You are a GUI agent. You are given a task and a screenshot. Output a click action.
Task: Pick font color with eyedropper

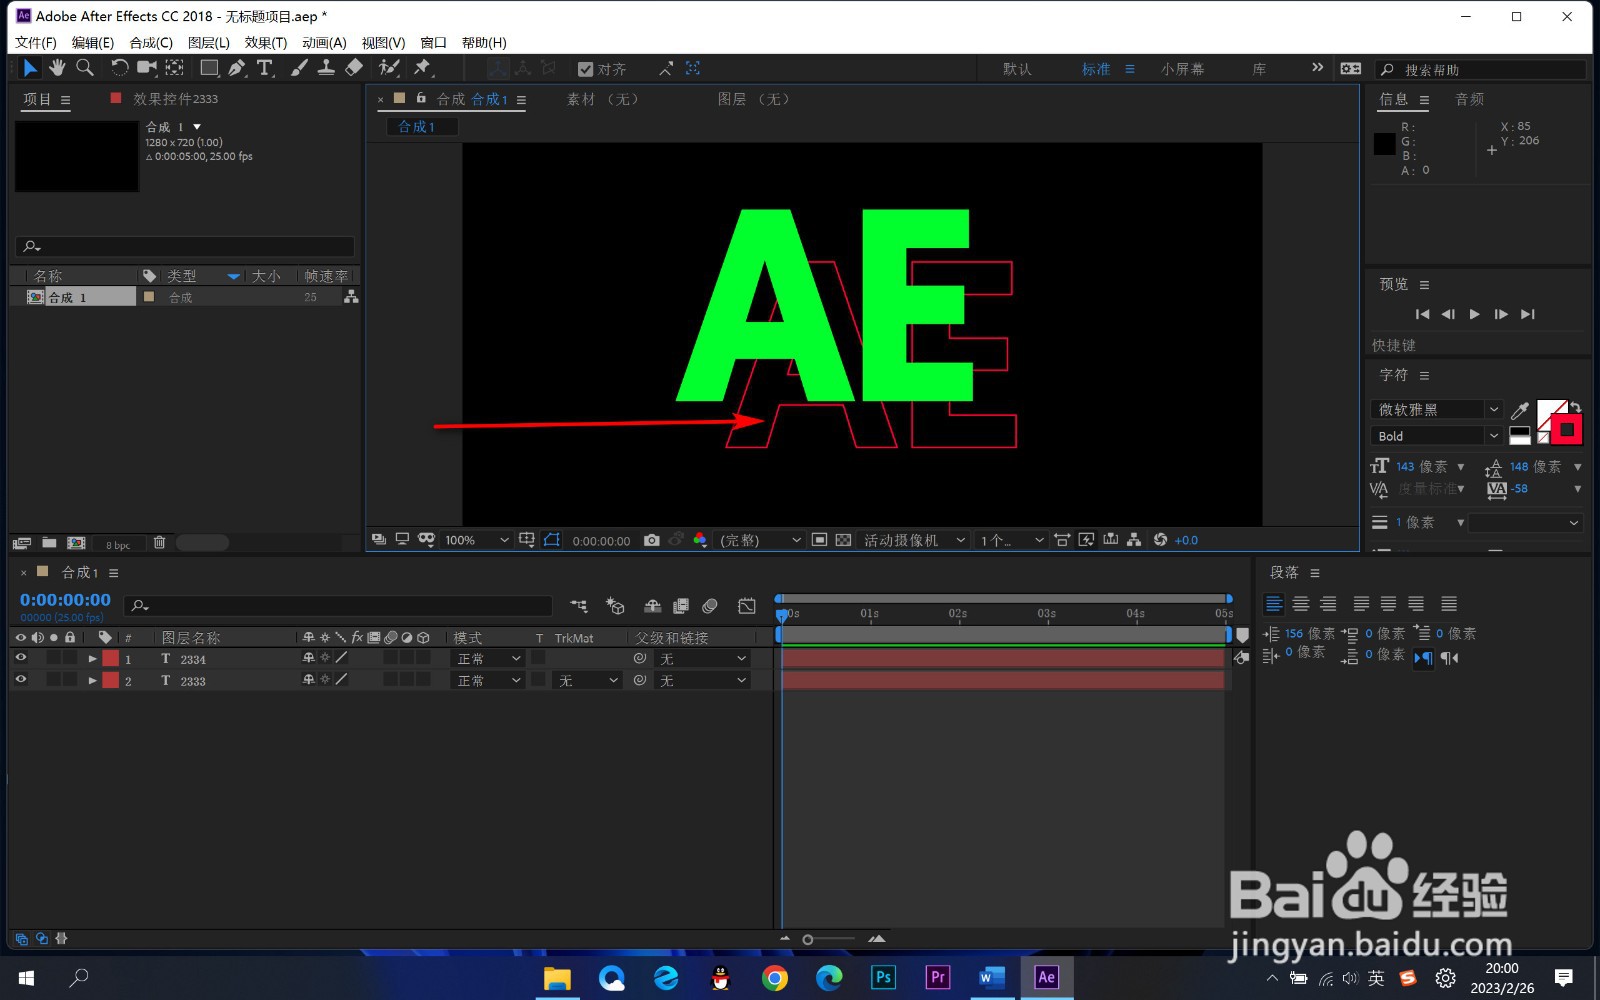[1520, 411]
